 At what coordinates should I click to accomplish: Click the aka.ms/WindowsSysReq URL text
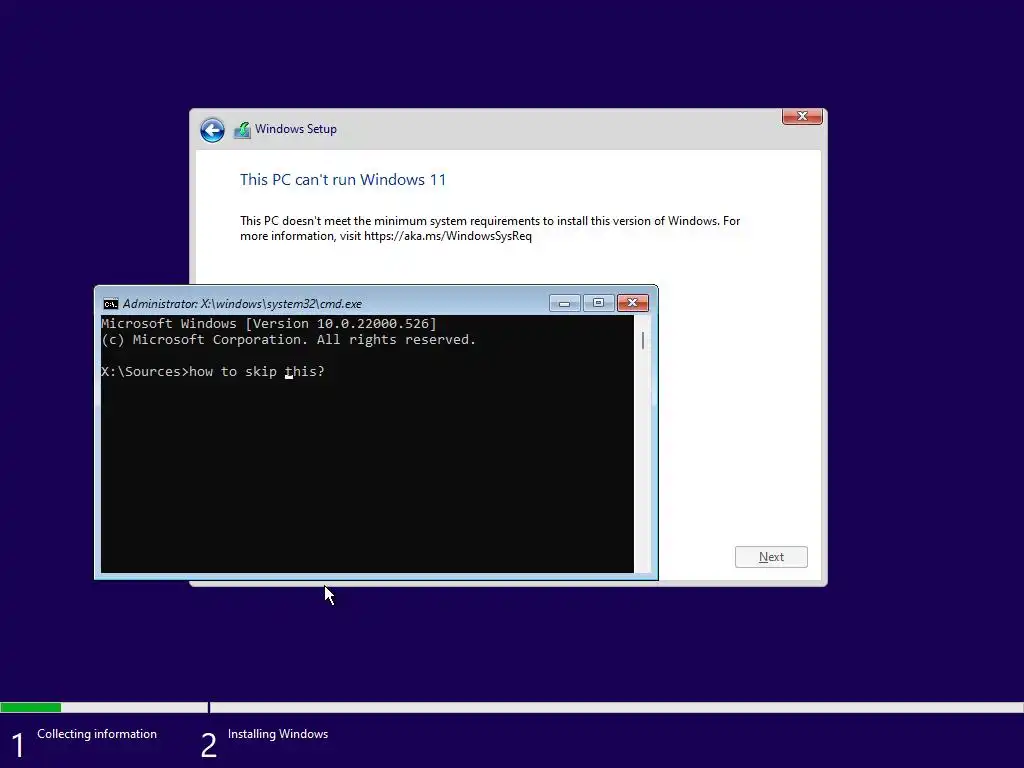(448, 236)
